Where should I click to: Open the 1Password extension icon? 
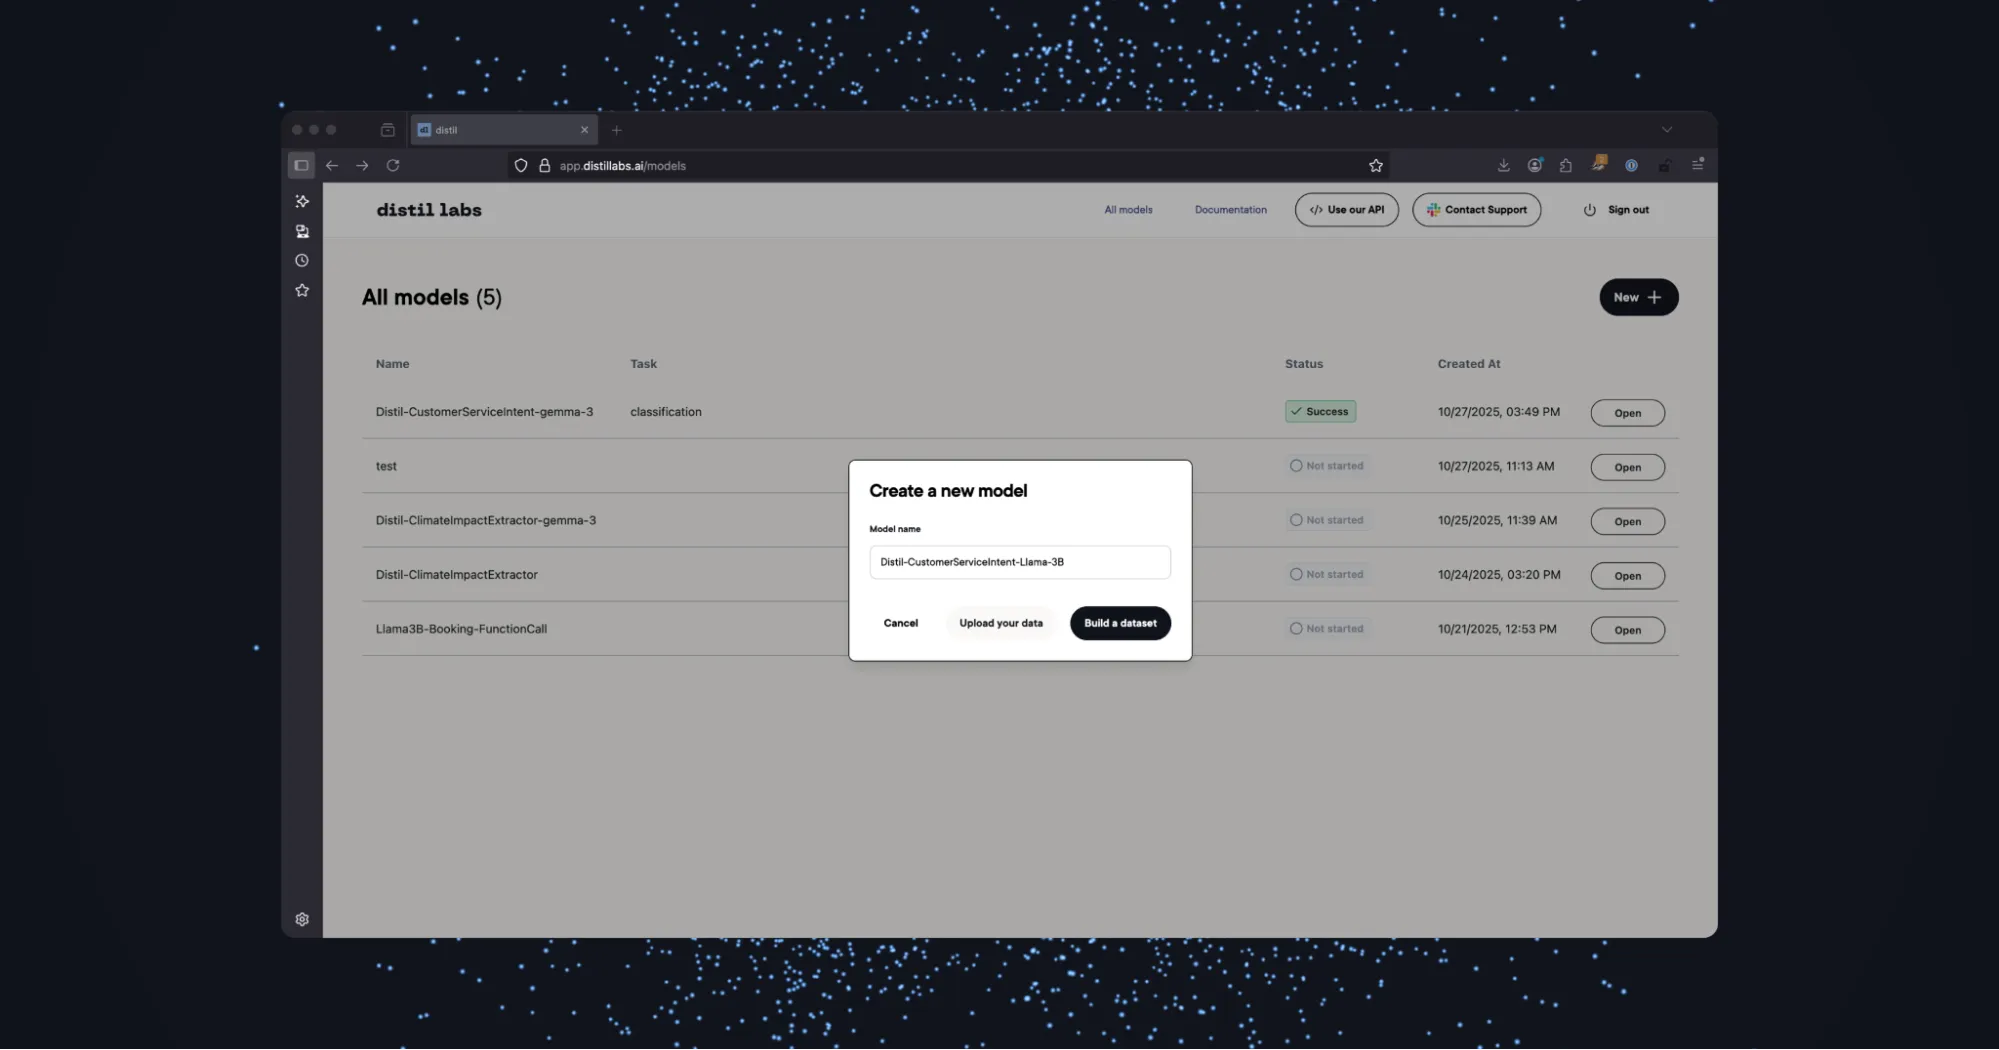[x=1631, y=166]
